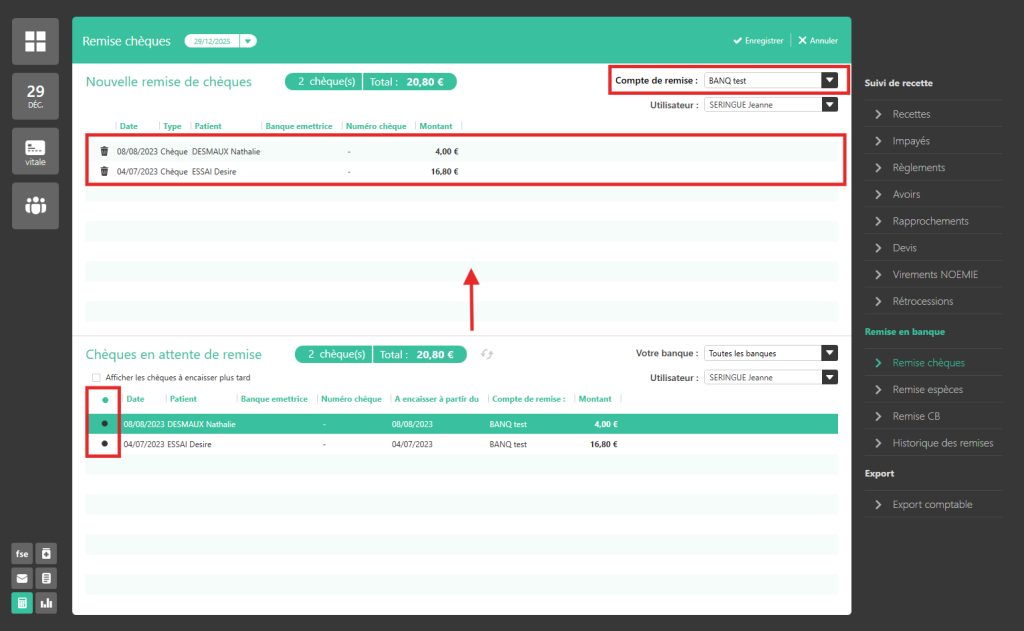Click Enregistrer to save the remise

(x=757, y=41)
